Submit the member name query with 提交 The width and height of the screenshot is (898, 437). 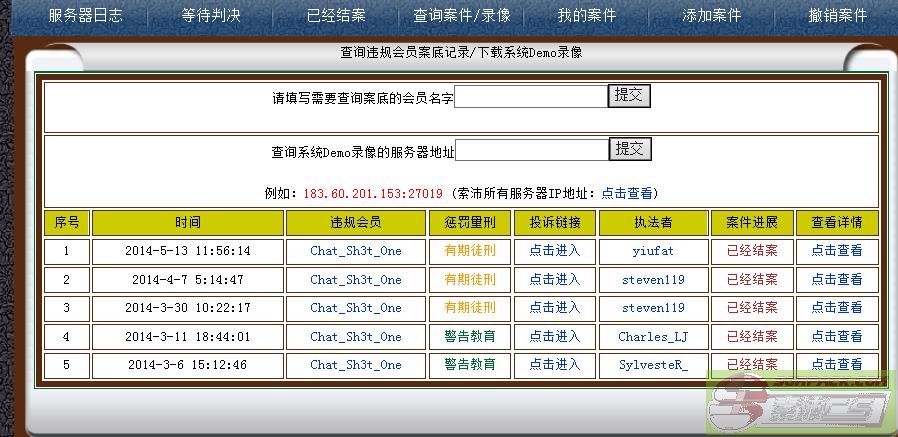tap(630, 96)
